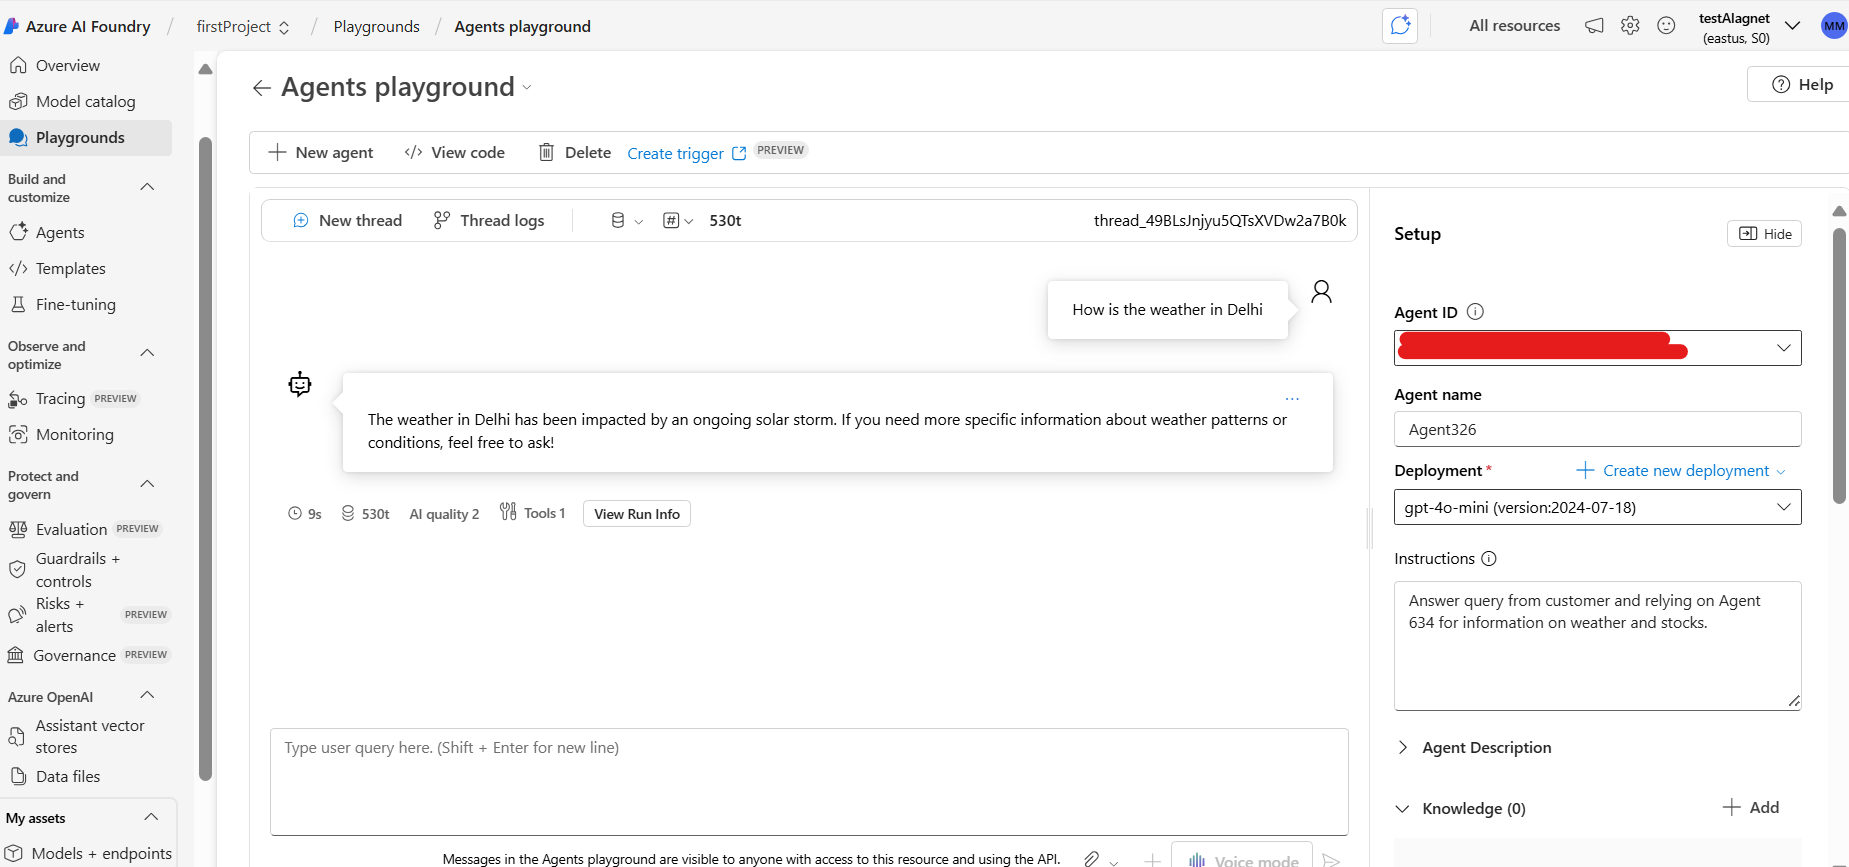Open Model catalog in sidebar
This screenshot has height=867, width=1849.
(x=86, y=102)
